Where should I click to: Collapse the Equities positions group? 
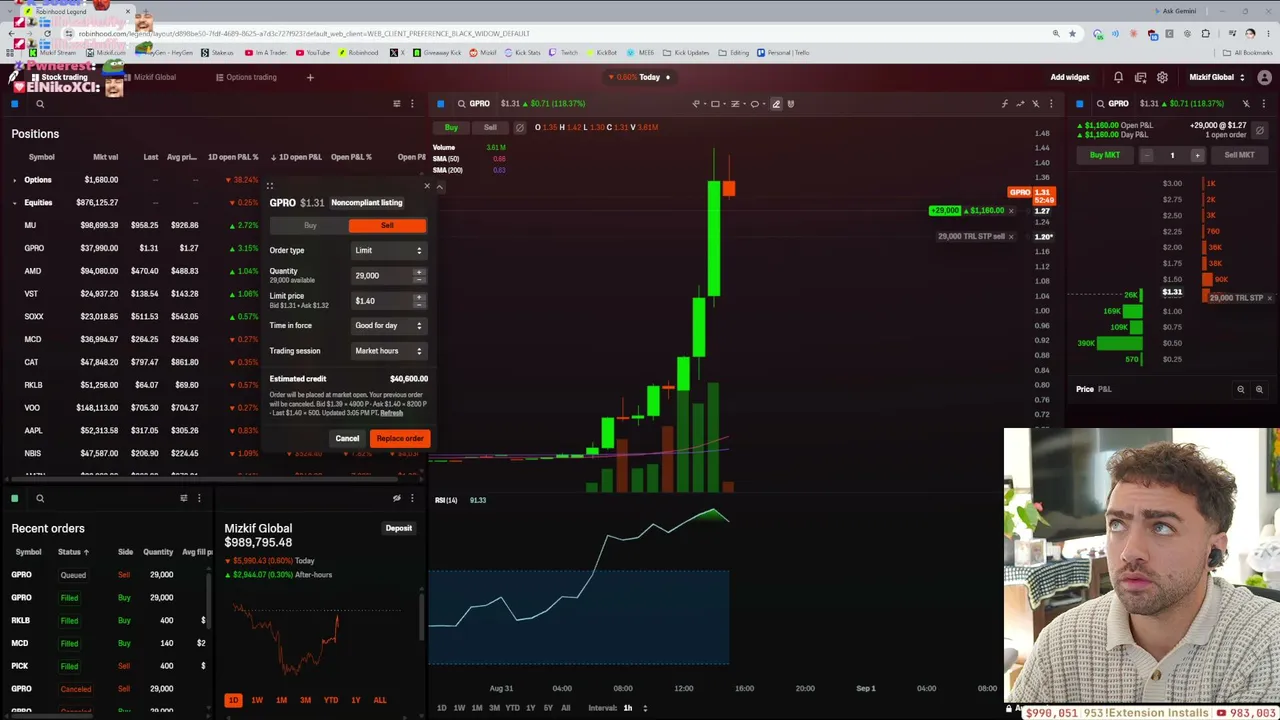coord(14,203)
